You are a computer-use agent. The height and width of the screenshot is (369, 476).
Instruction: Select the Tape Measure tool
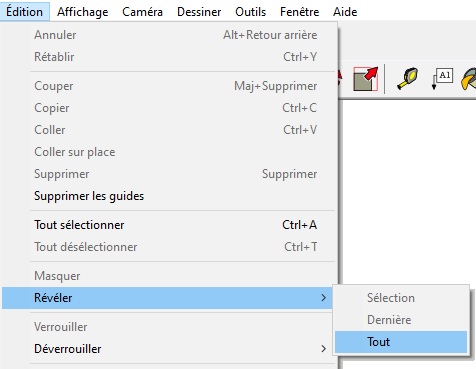pos(407,79)
